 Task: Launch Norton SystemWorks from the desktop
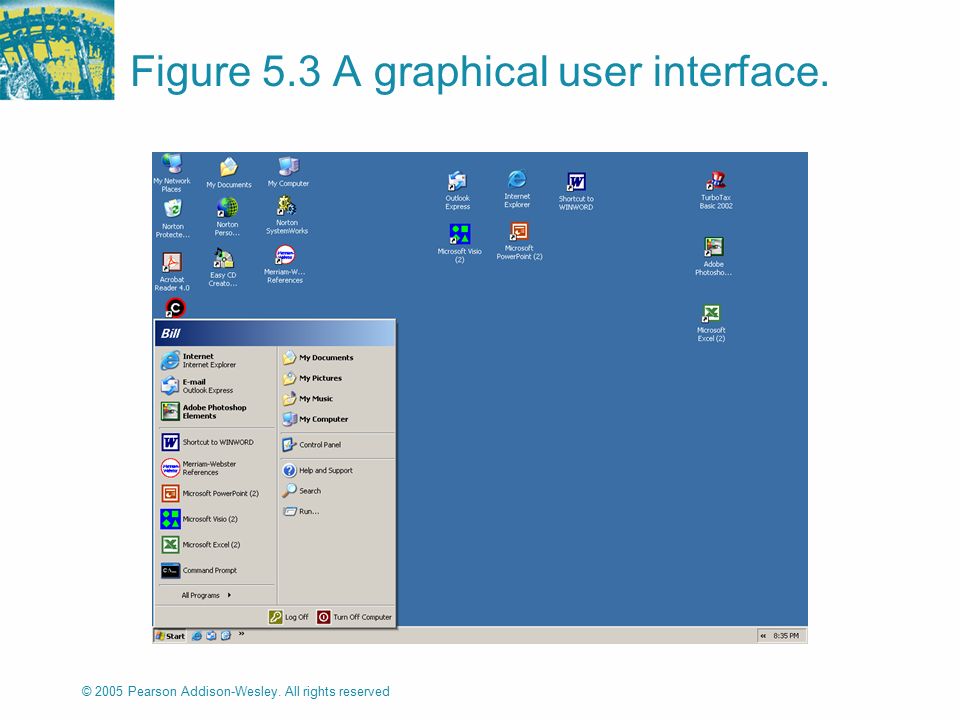pyautogui.click(x=287, y=216)
